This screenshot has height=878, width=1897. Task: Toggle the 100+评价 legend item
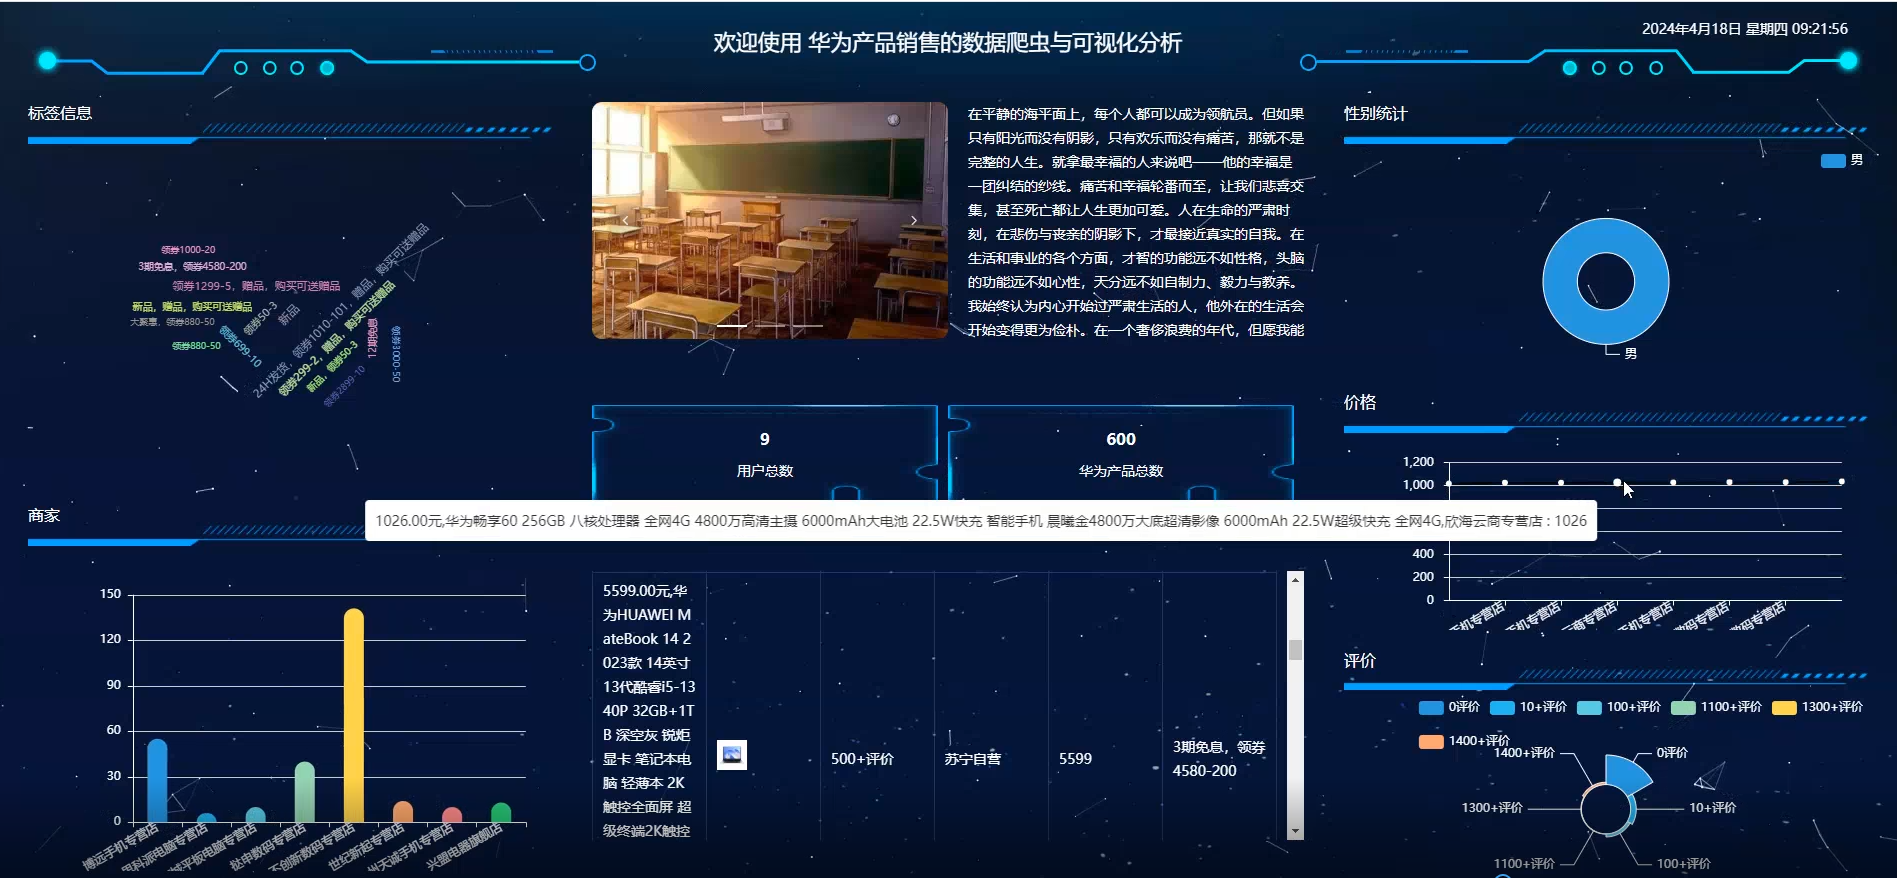(1618, 707)
